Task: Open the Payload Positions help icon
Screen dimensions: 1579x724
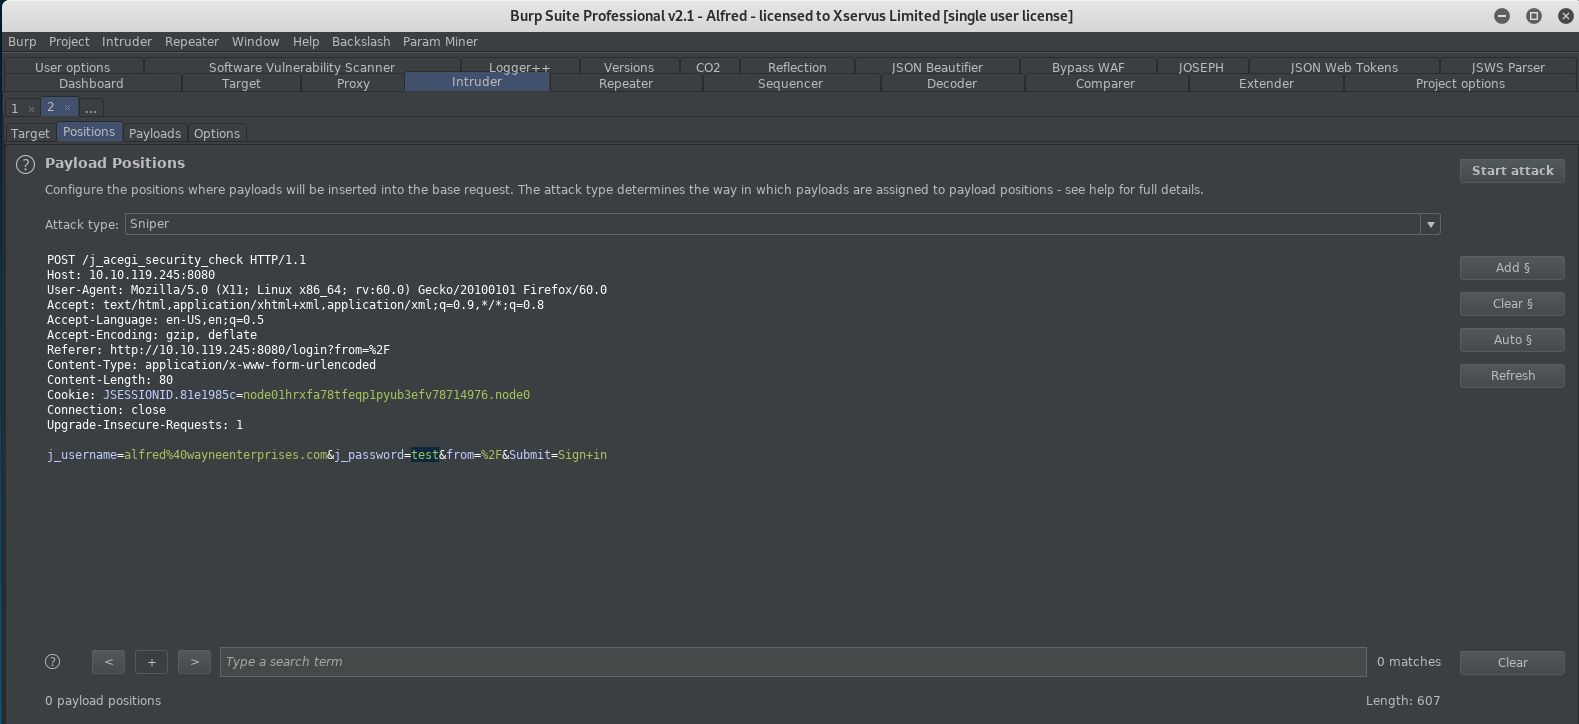Action: click(x=26, y=165)
